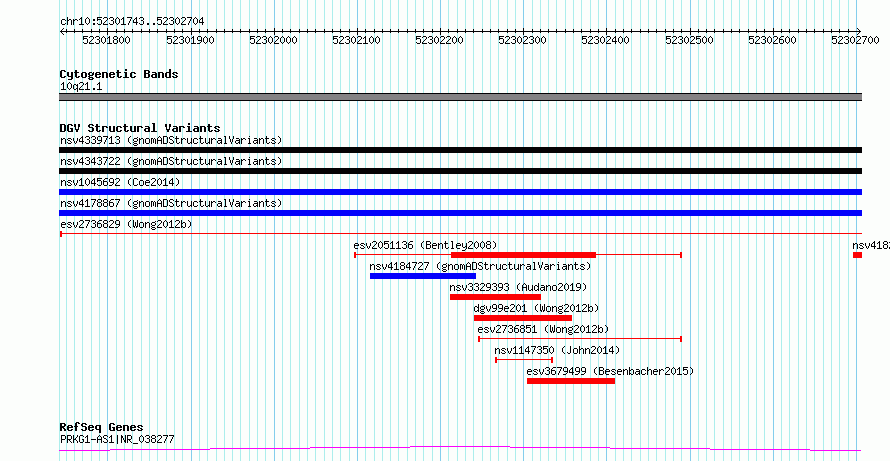Open variant label nsv4184727 (gnomADStructuralVariants)
Image resolution: width=890 pixels, height=461 pixels.
(480, 266)
